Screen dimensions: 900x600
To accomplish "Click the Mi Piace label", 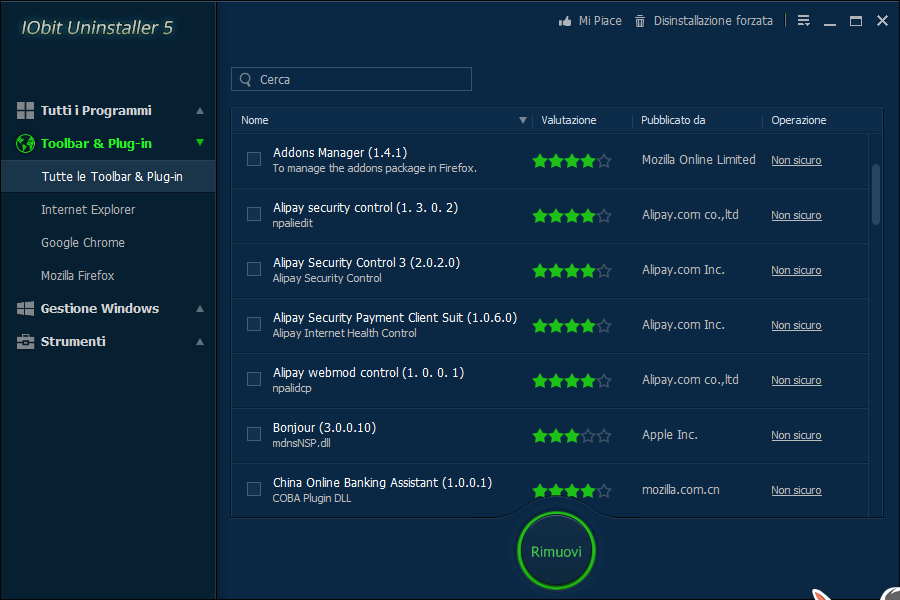I will point(600,21).
